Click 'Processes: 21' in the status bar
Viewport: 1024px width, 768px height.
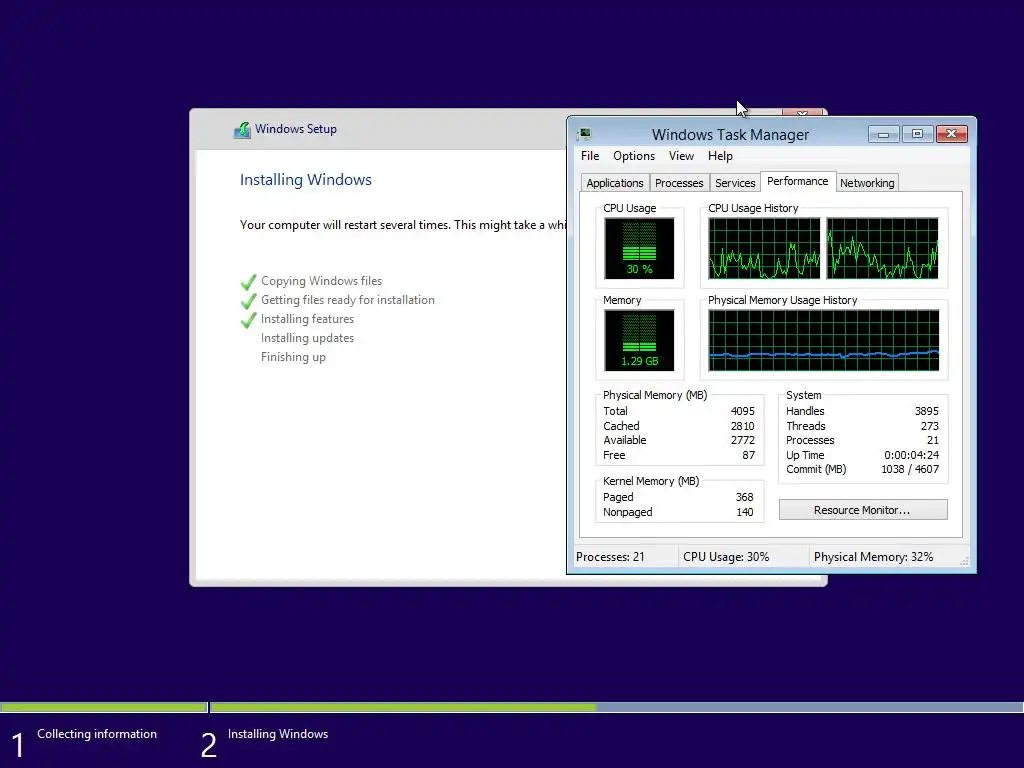pyautogui.click(x=610, y=557)
